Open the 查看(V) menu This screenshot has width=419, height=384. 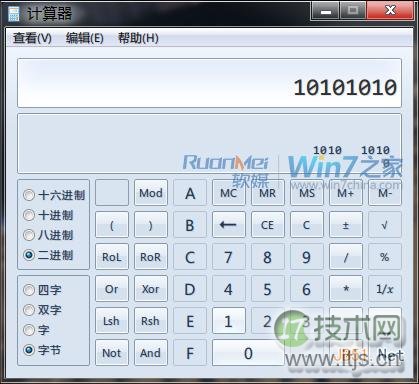click(32, 38)
